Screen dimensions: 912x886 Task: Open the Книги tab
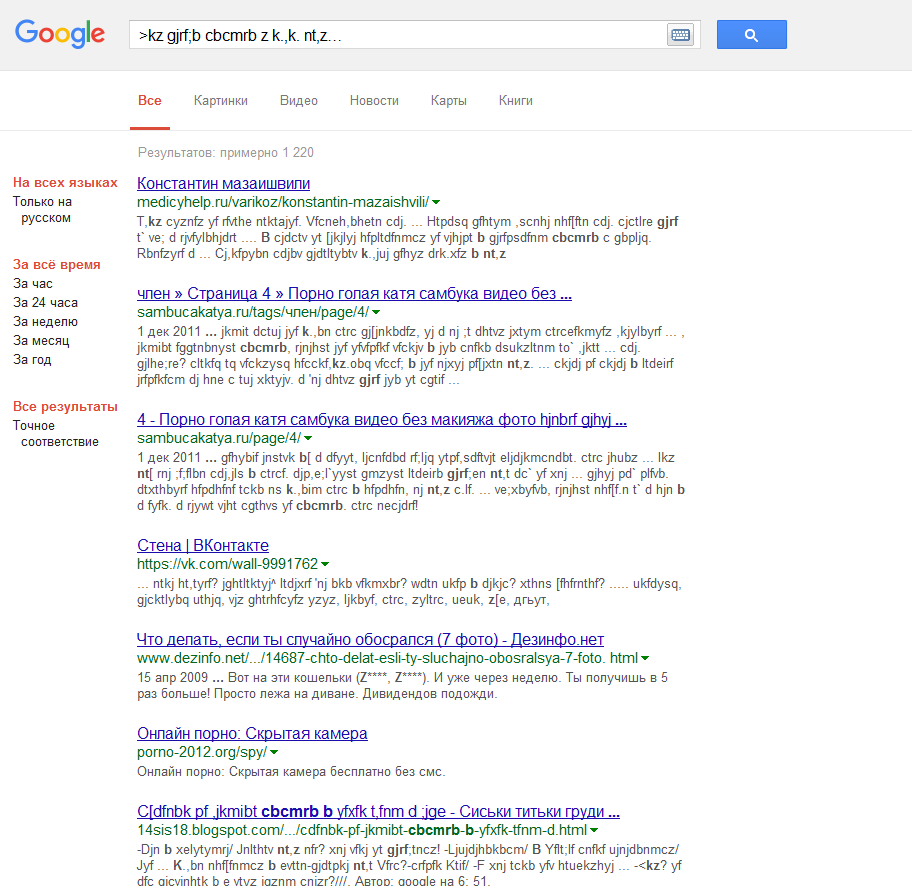coord(515,101)
